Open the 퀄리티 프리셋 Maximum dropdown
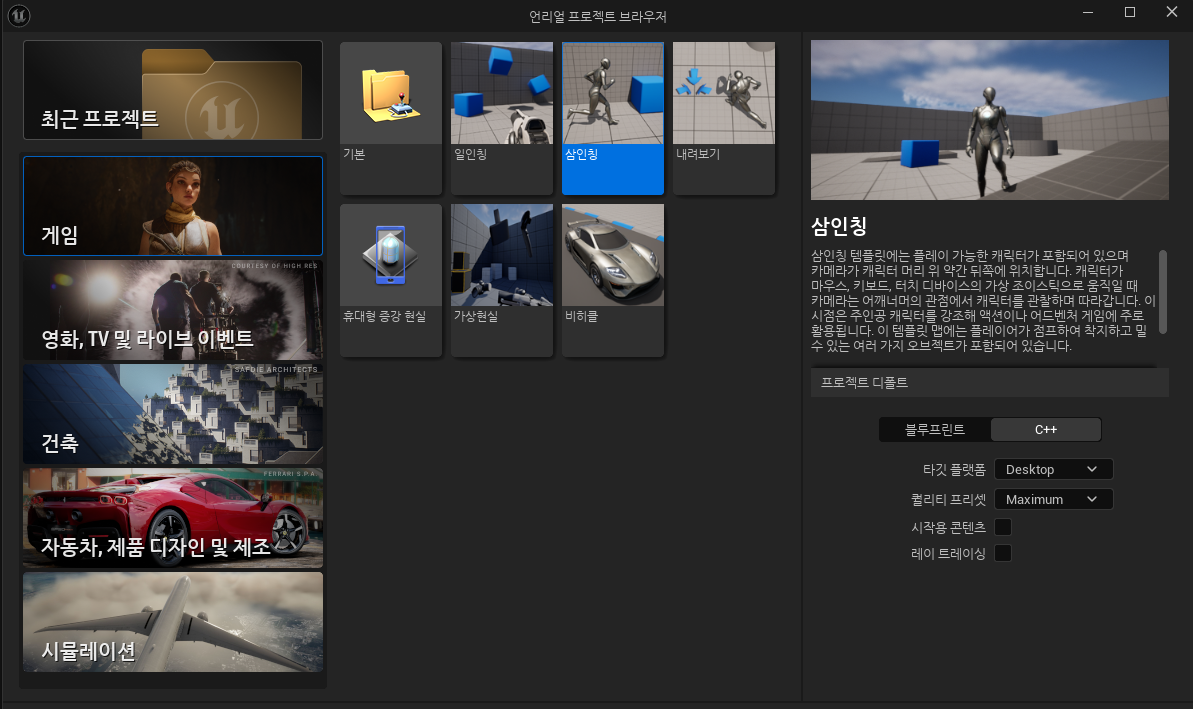 click(1054, 499)
